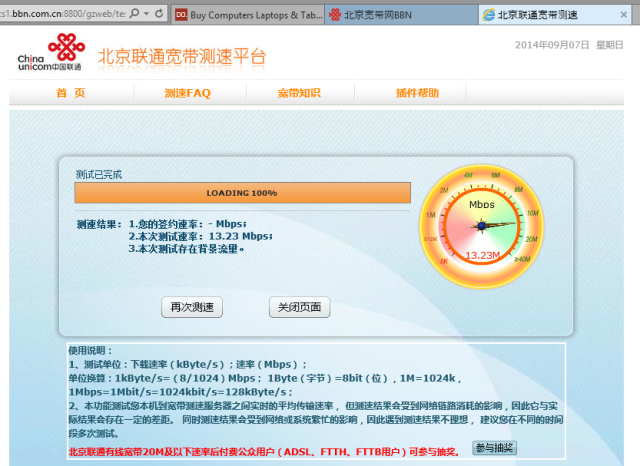640x466 pixels.
Task: Click the 本次测试存在背景流量 line
Action: [x=187, y=249]
